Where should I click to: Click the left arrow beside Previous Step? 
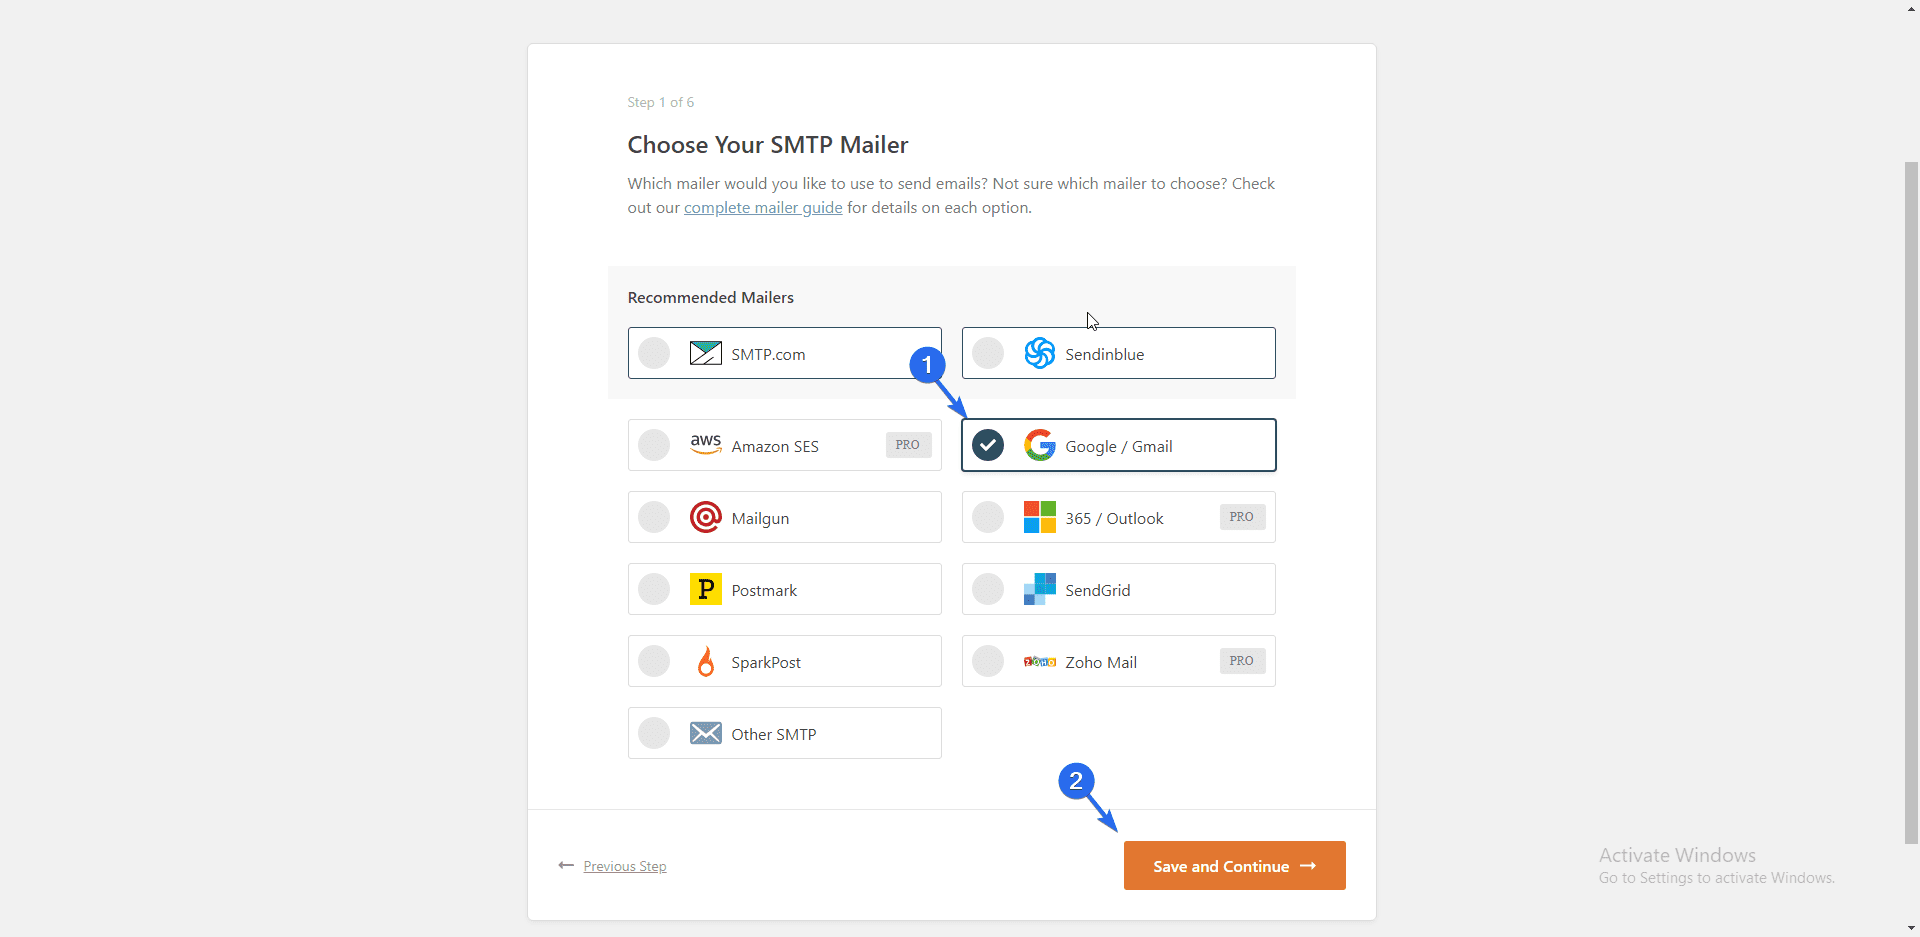click(x=566, y=865)
